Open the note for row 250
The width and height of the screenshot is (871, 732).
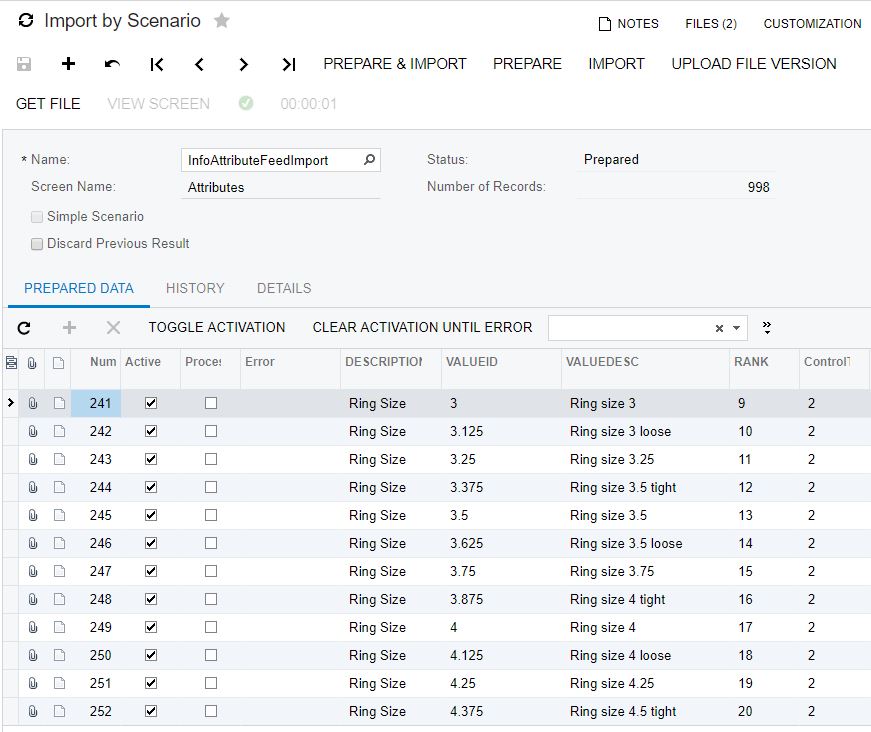(59, 655)
